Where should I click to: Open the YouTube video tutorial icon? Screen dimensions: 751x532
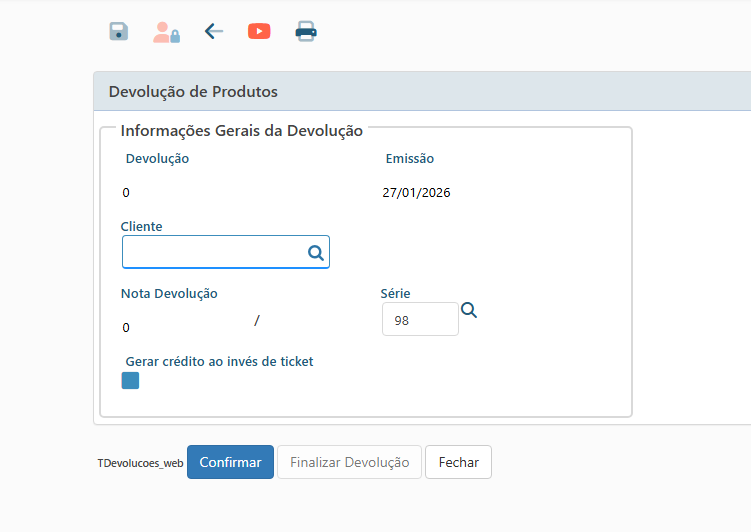(x=259, y=31)
